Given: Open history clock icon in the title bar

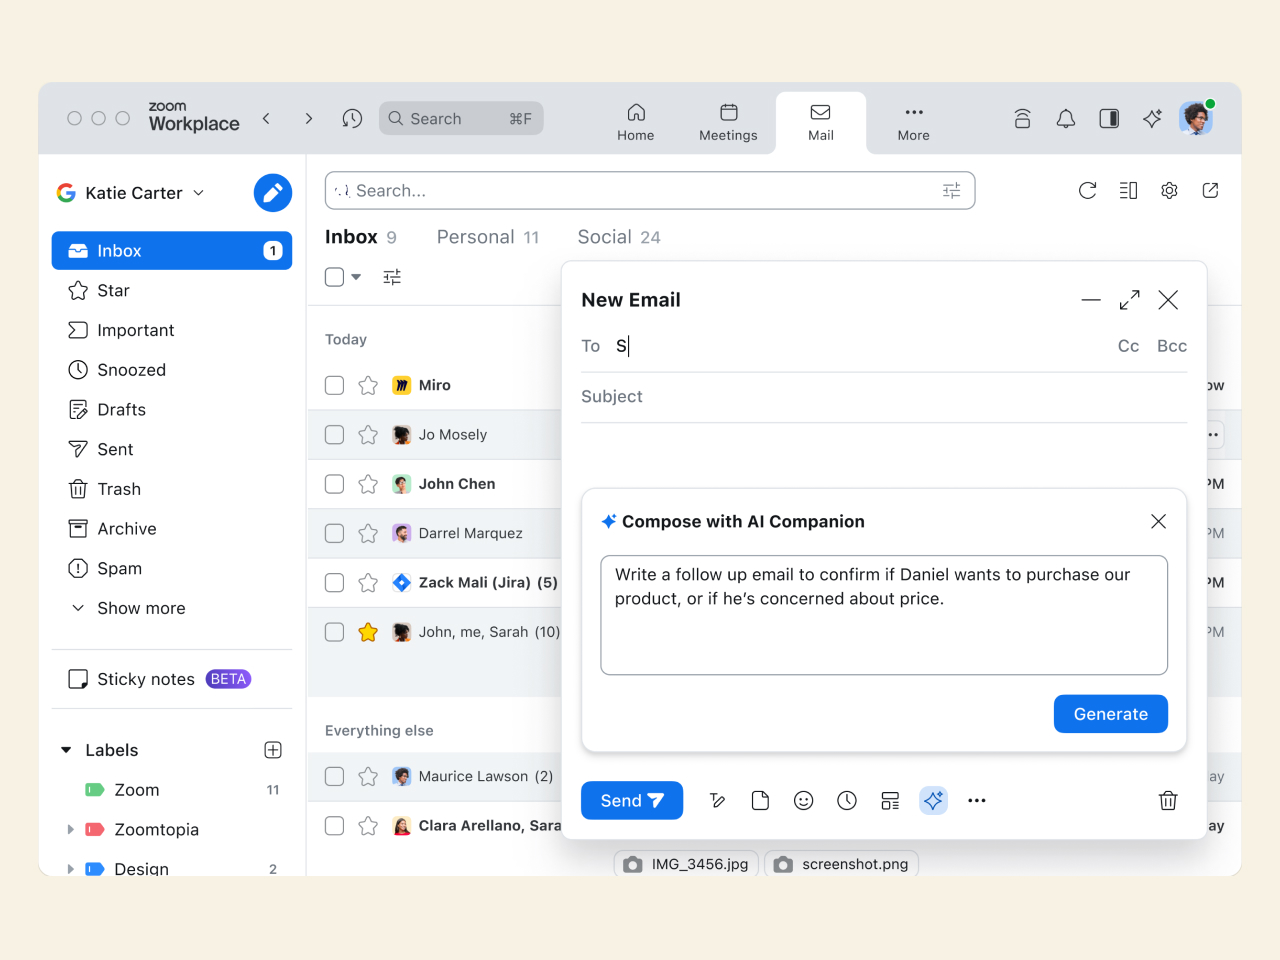Looking at the screenshot, I should [x=352, y=119].
